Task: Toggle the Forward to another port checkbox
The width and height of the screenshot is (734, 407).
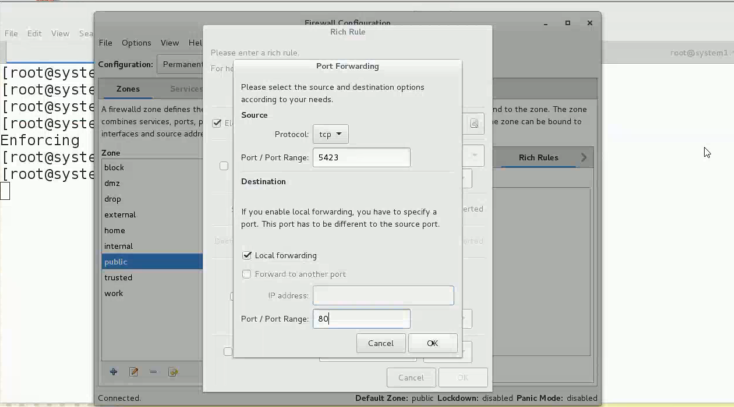Action: (246, 274)
